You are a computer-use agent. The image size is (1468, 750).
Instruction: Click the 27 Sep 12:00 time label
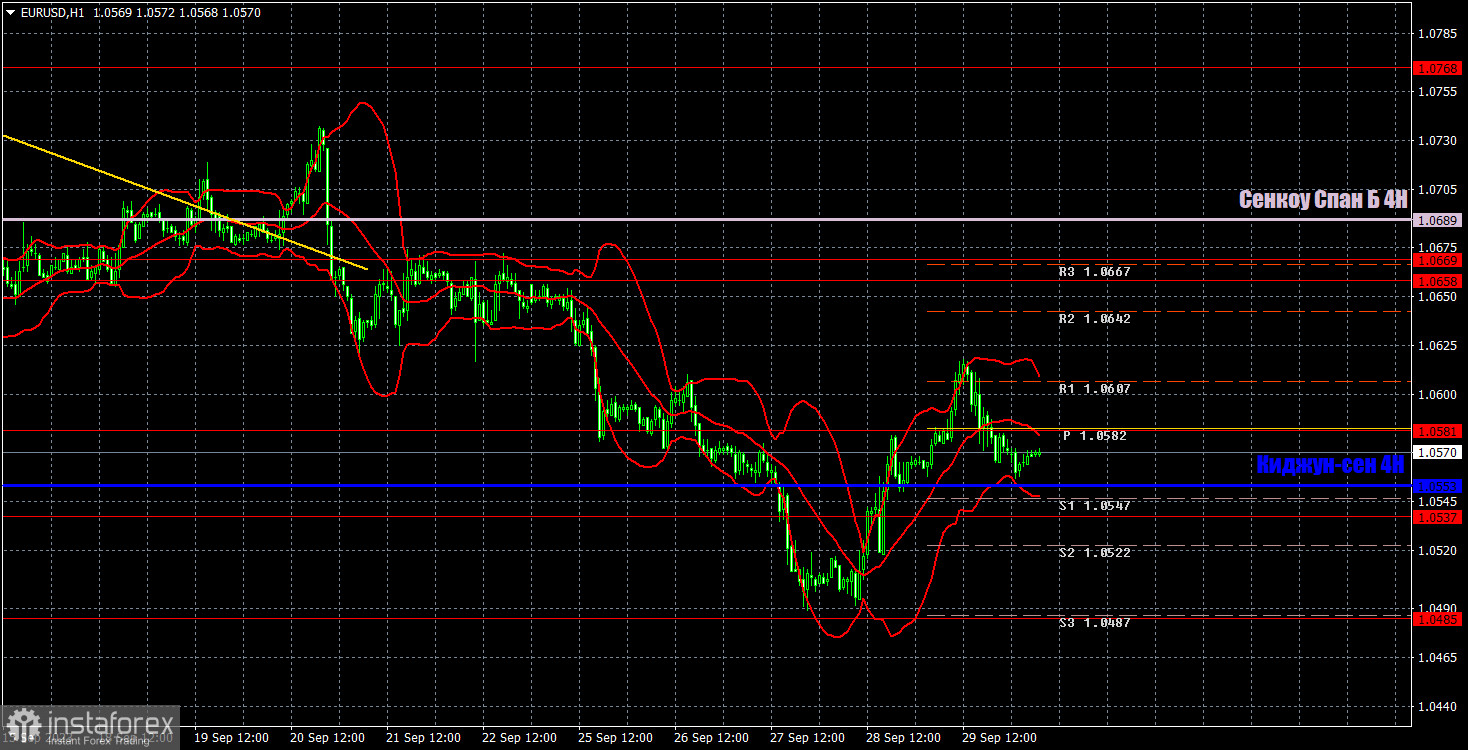coord(807,738)
